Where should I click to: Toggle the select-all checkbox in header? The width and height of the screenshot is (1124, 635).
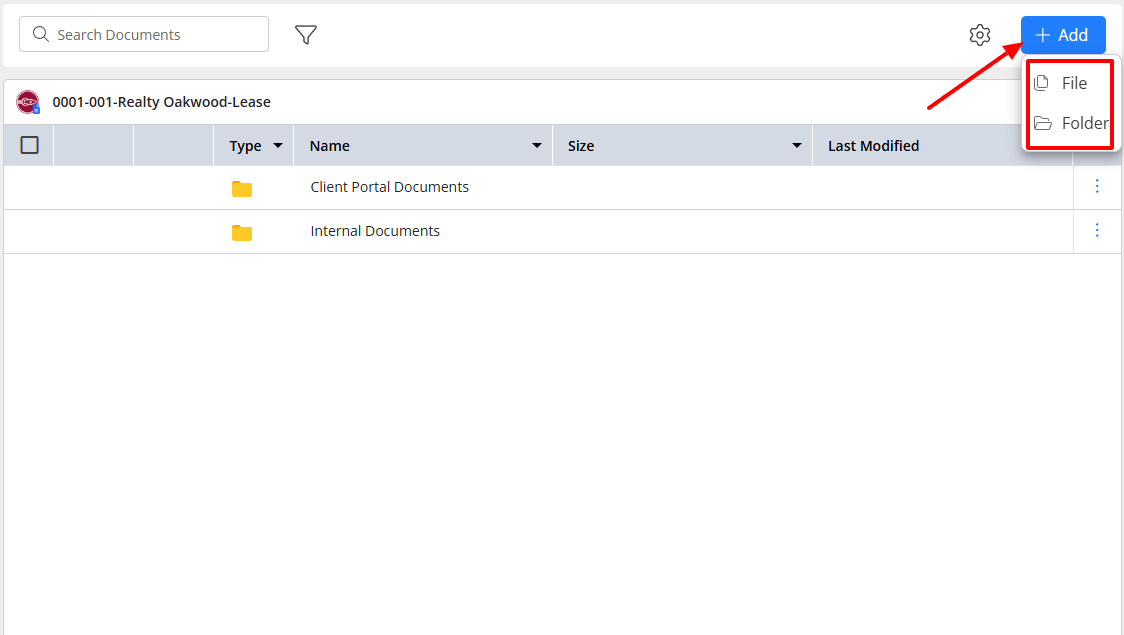coord(29,145)
